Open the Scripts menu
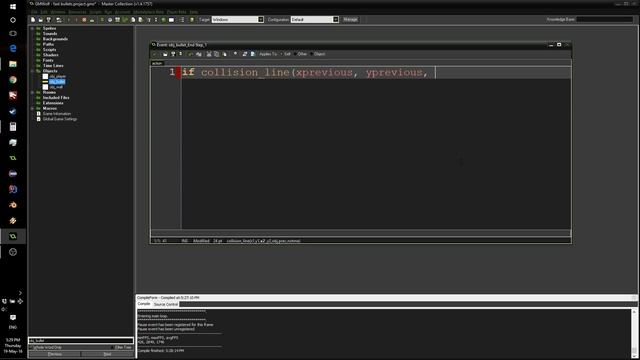 pyautogui.click(x=95, y=12)
